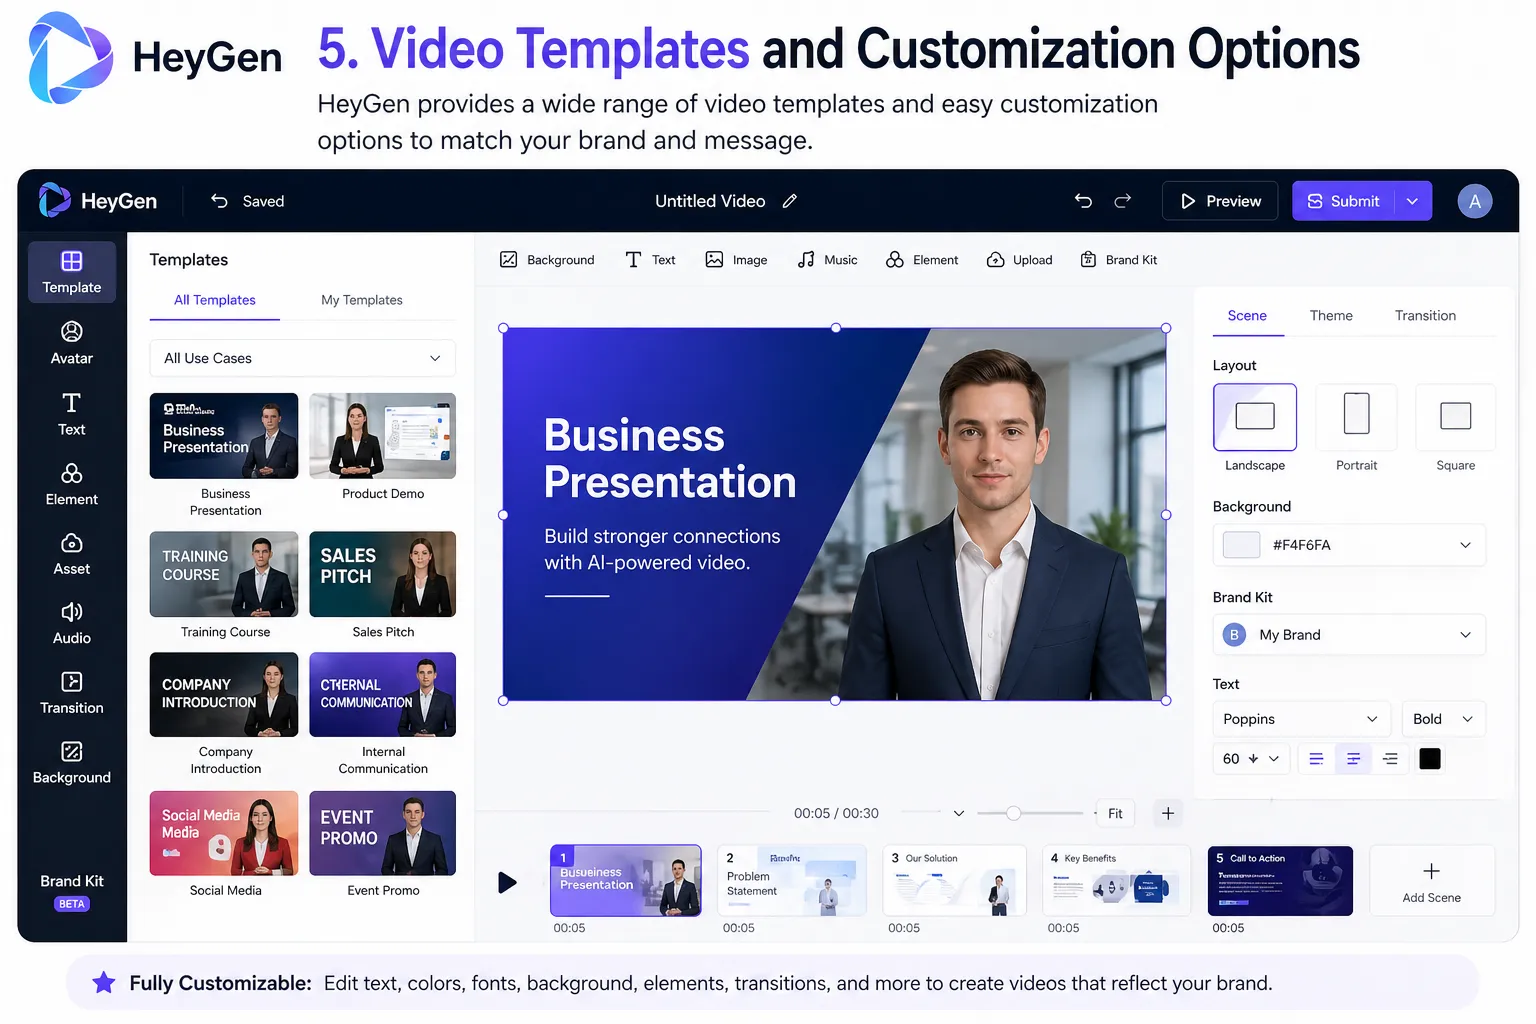Align text center

coord(1353,759)
